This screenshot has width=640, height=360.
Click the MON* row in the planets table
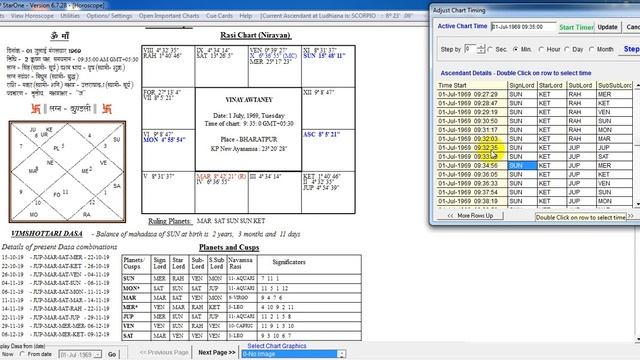coord(241,288)
